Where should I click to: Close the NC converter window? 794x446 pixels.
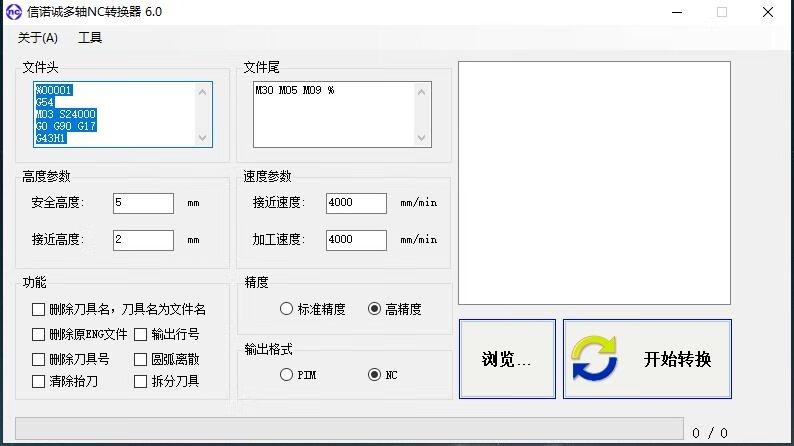[x=768, y=12]
